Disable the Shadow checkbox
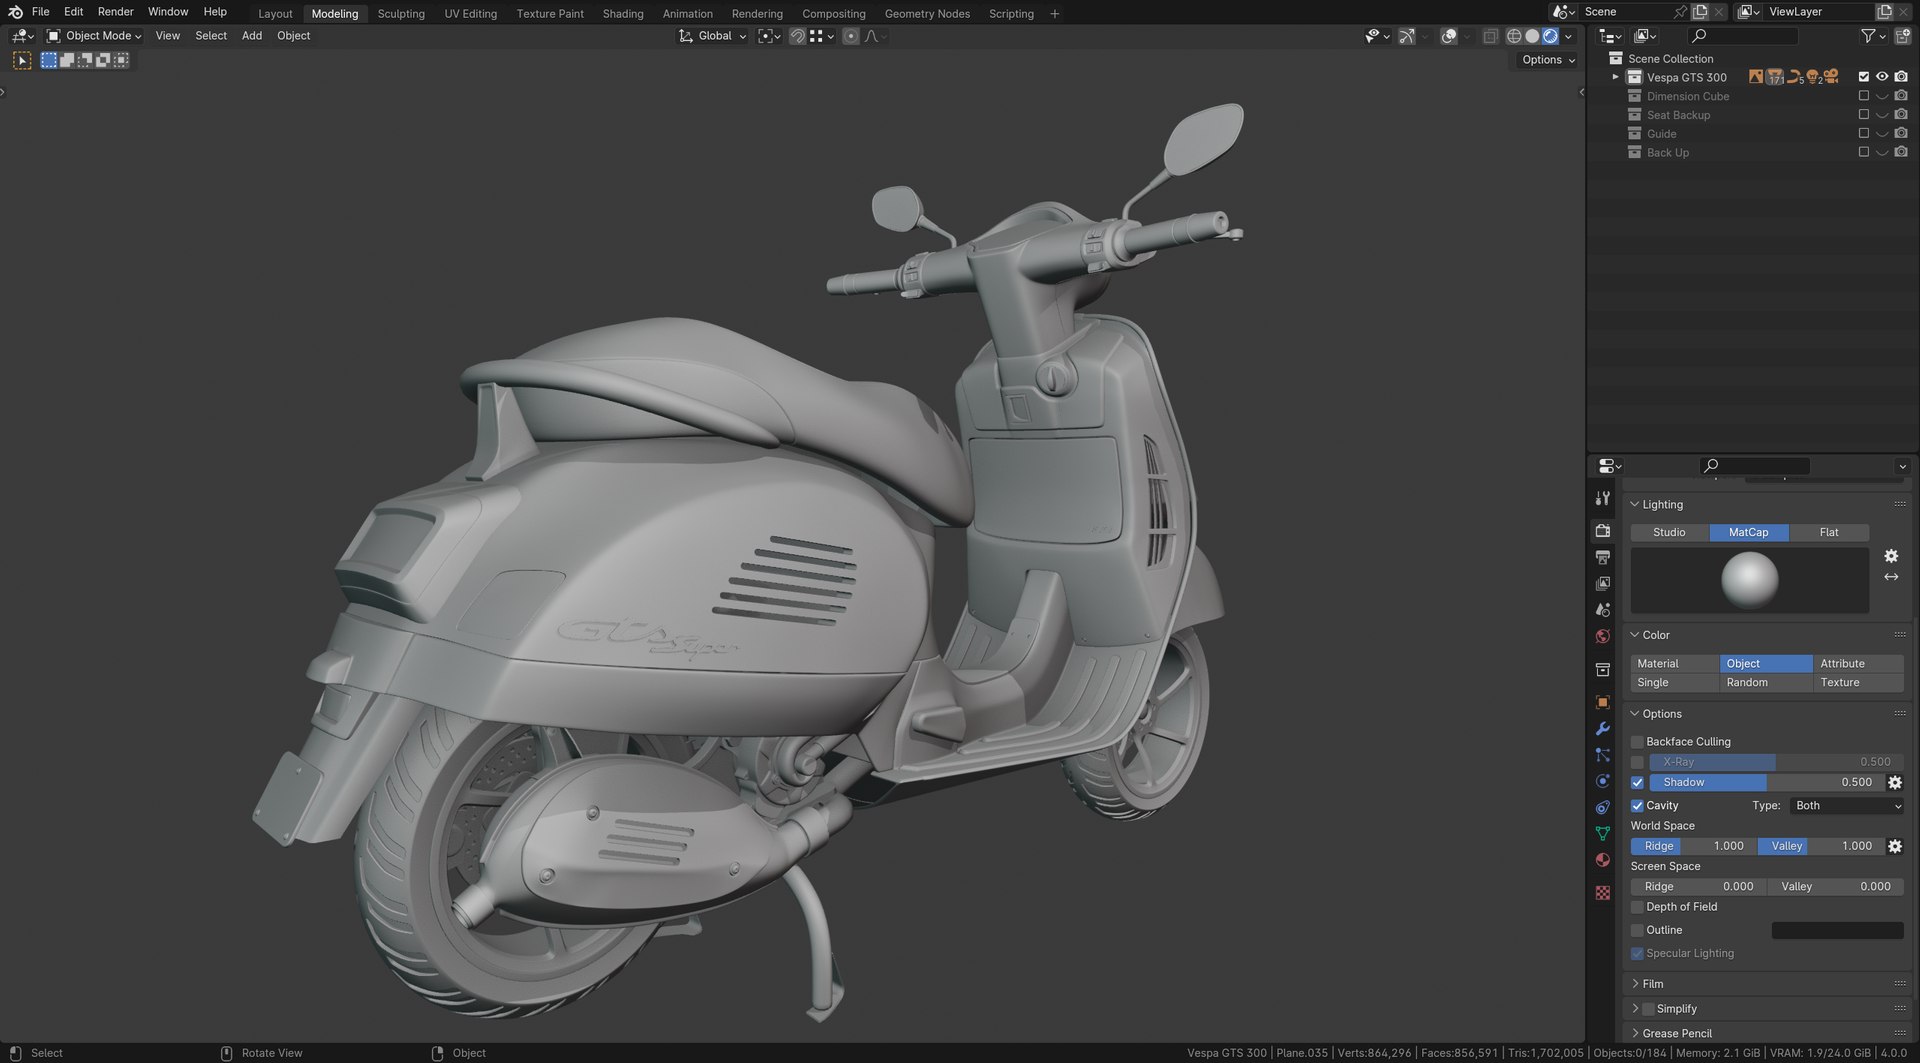This screenshot has width=1920, height=1063. click(1637, 783)
